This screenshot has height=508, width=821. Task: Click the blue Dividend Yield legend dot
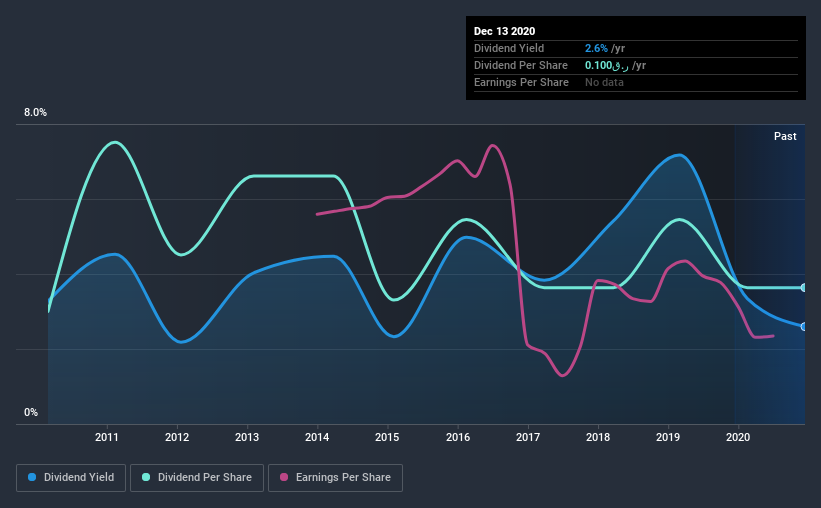click(32, 477)
